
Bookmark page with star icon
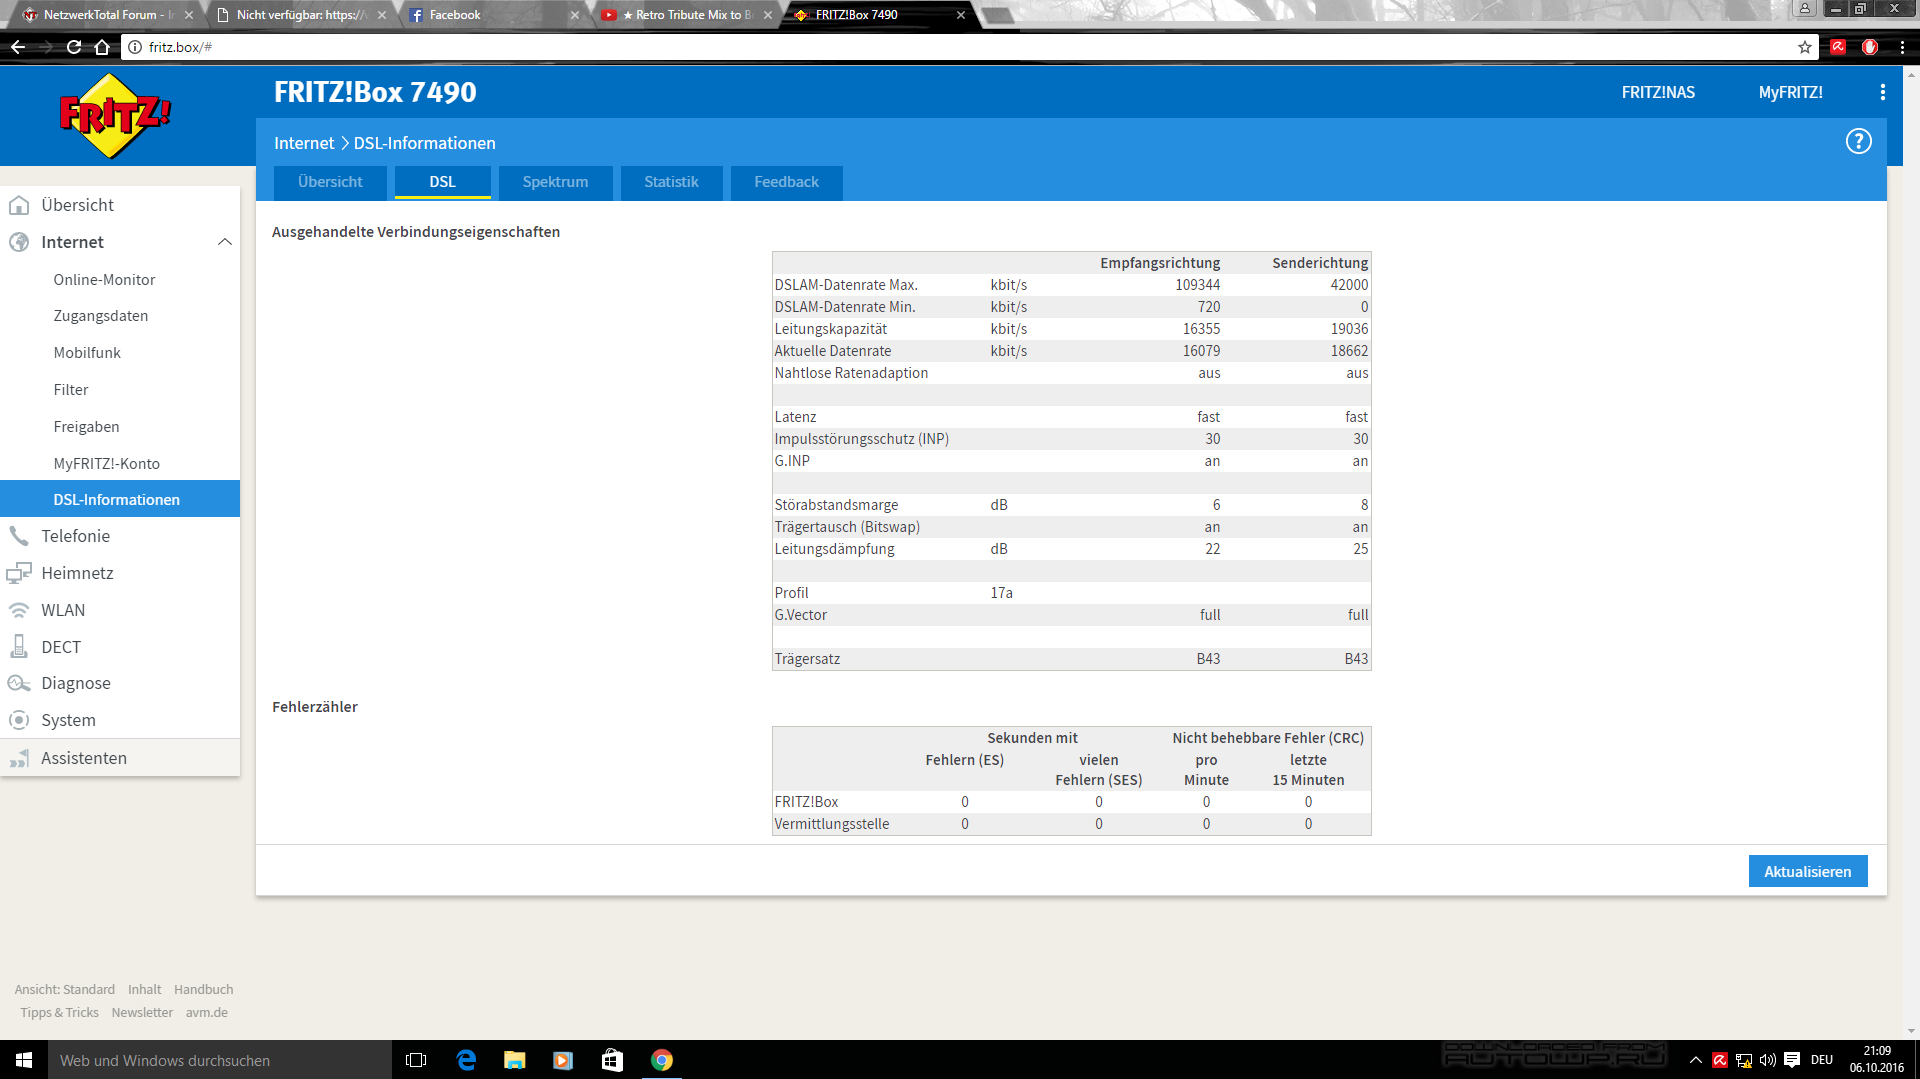click(x=1805, y=47)
